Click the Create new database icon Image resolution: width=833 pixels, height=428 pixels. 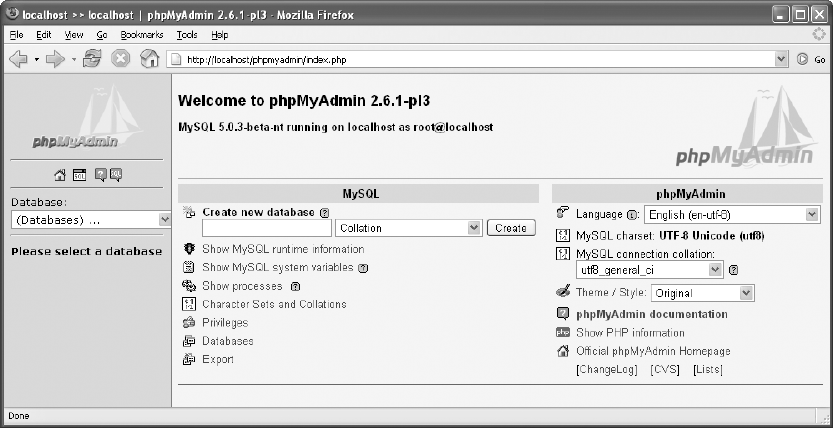pos(189,212)
